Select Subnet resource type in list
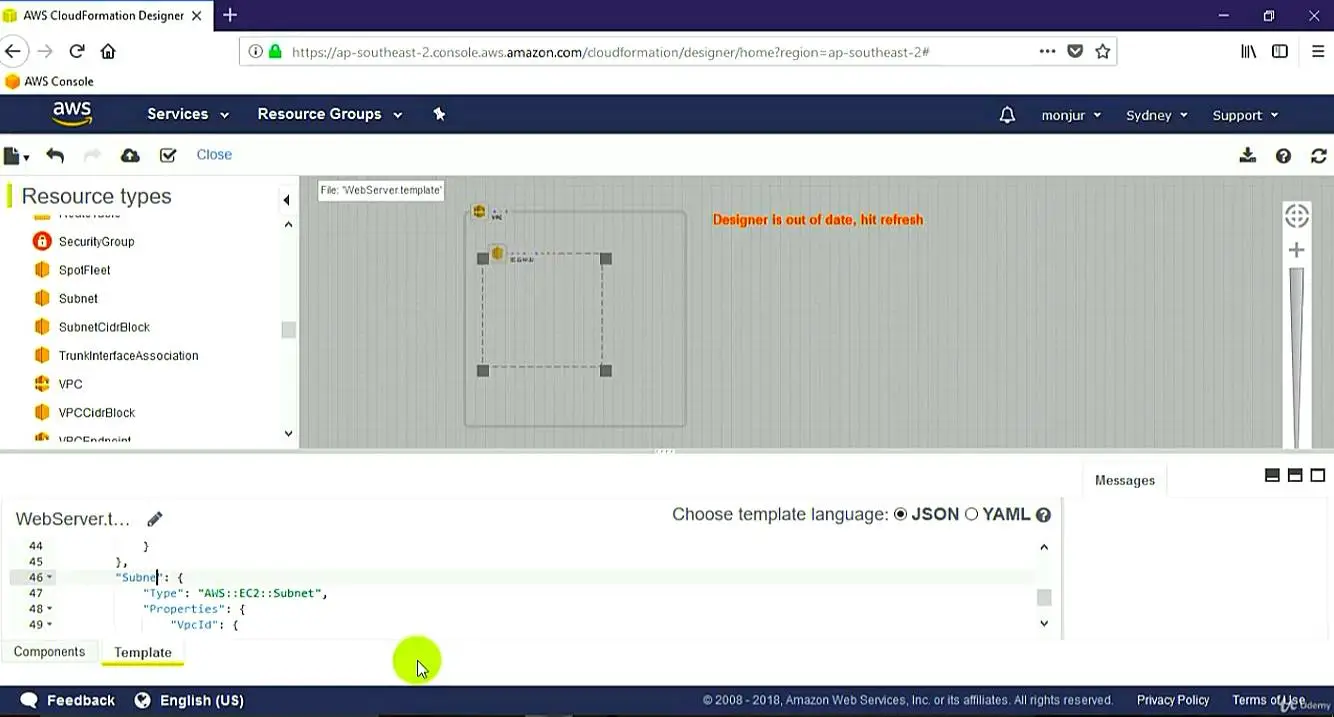The width and height of the screenshot is (1334, 717). pyautogui.click(x=78, y=298)
